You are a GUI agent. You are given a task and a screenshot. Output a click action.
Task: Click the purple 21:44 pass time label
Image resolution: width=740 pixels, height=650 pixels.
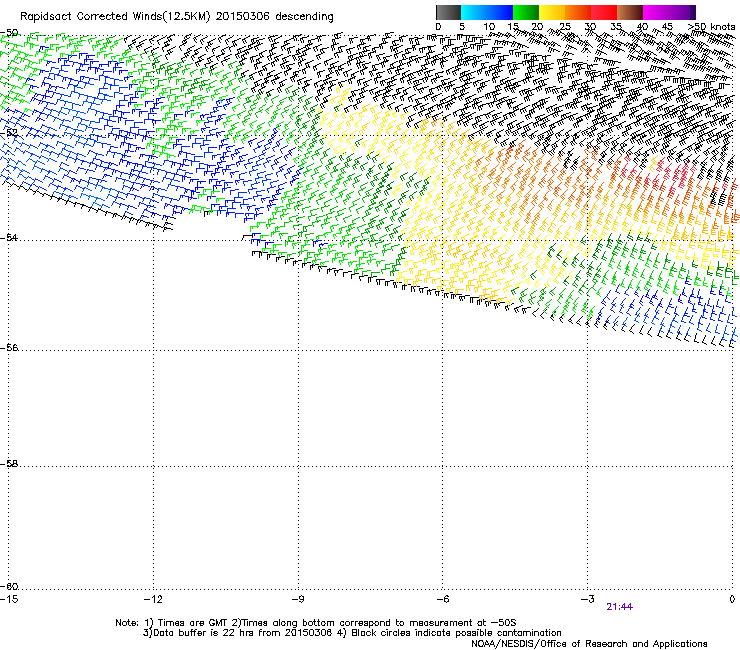click(620, 607)
